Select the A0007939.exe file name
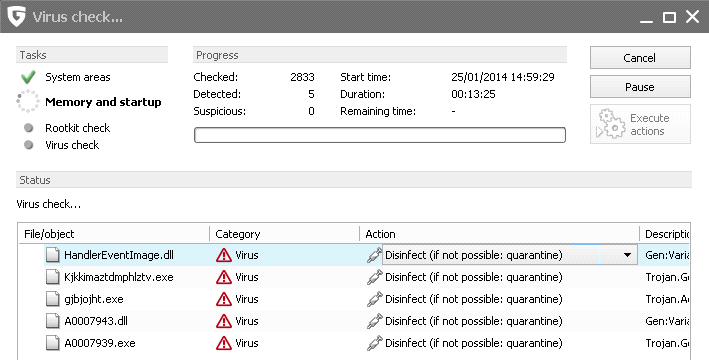The width and height of the screenshot is (709, 360). (x=100, y=343)
